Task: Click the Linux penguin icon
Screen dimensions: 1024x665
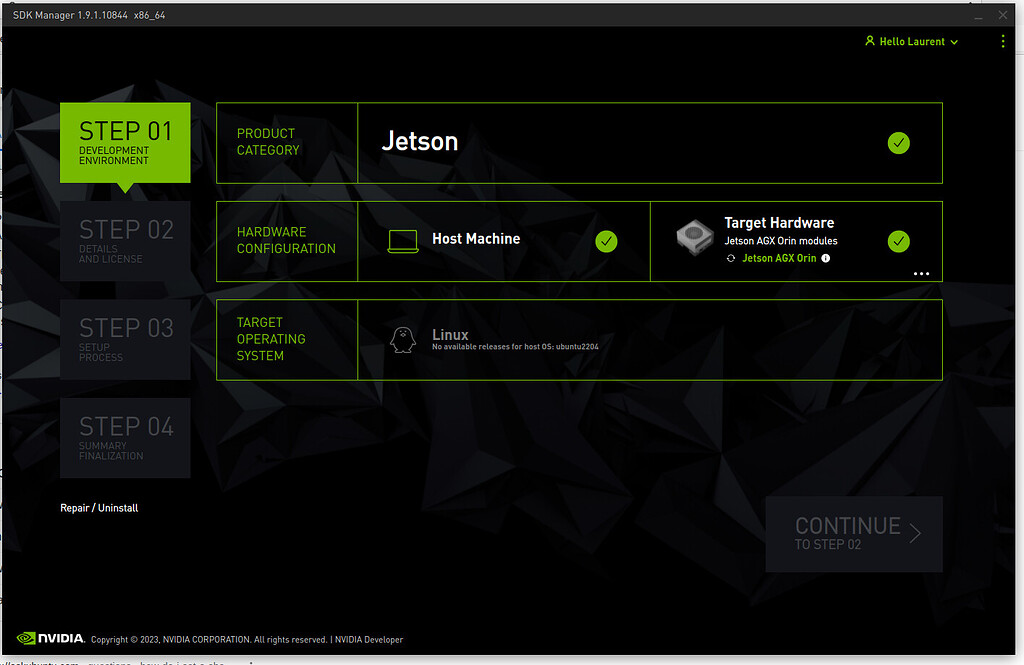Action: 403,338
